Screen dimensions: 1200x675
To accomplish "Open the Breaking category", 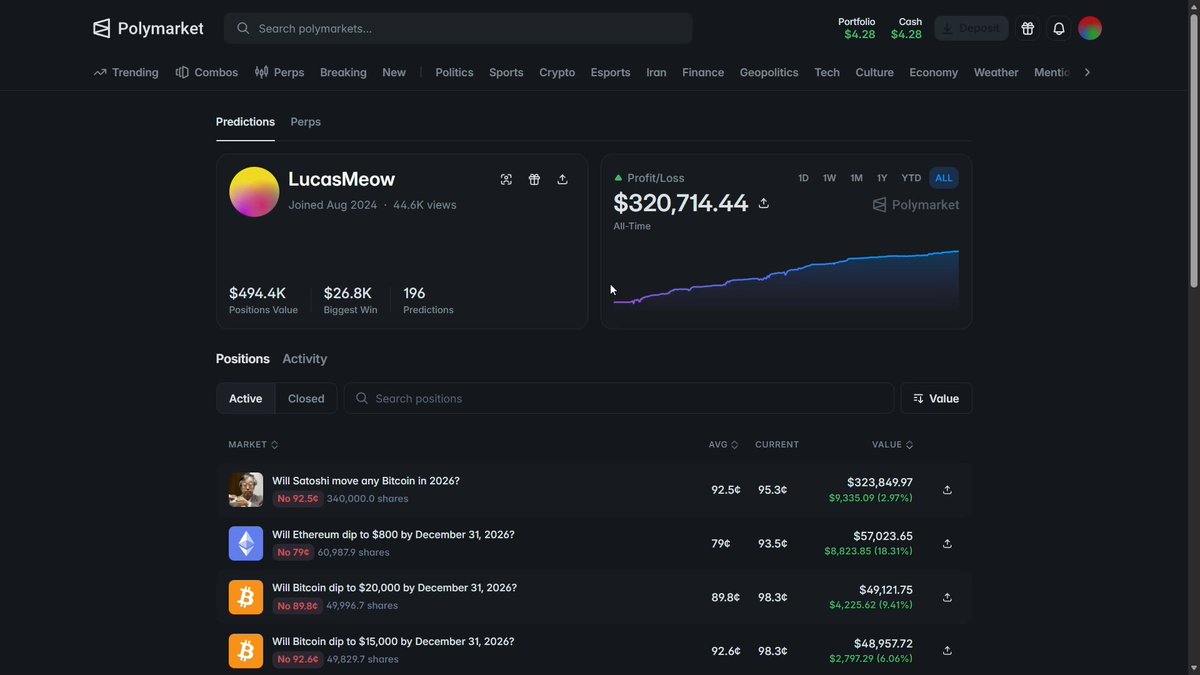I will click(343, 72).
